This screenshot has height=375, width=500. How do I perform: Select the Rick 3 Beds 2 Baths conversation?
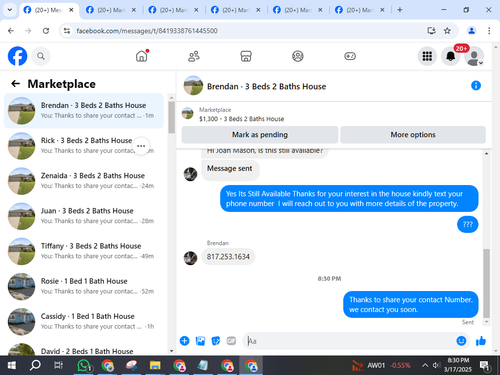pos(84,146)
